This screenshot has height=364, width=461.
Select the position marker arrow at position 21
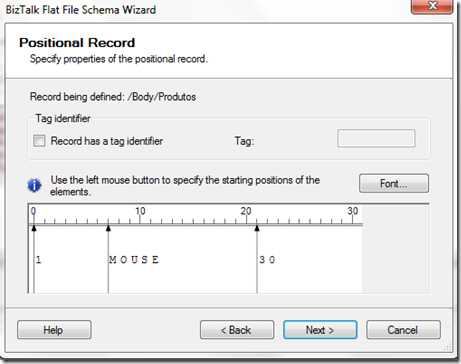coord(257,228)
